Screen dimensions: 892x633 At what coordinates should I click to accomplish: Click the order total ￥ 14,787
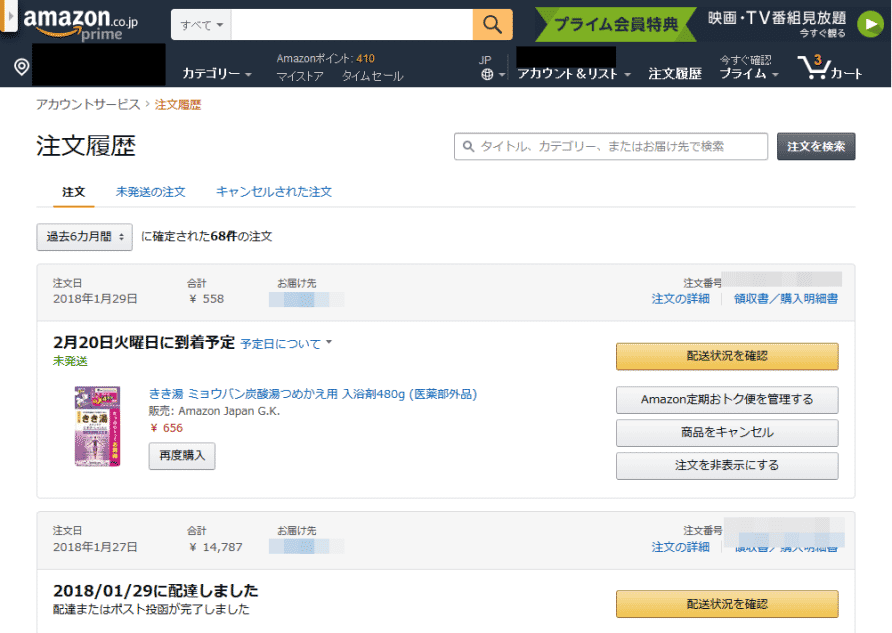coord(215,547)
